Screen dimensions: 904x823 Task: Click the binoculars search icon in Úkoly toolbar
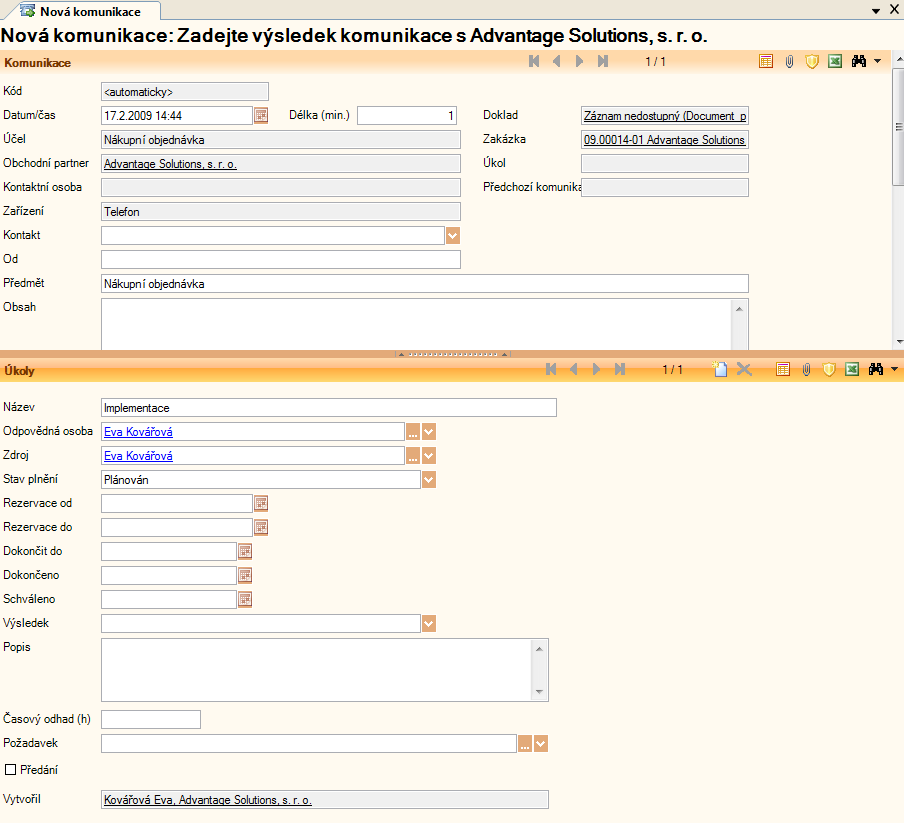pos(875,370)
